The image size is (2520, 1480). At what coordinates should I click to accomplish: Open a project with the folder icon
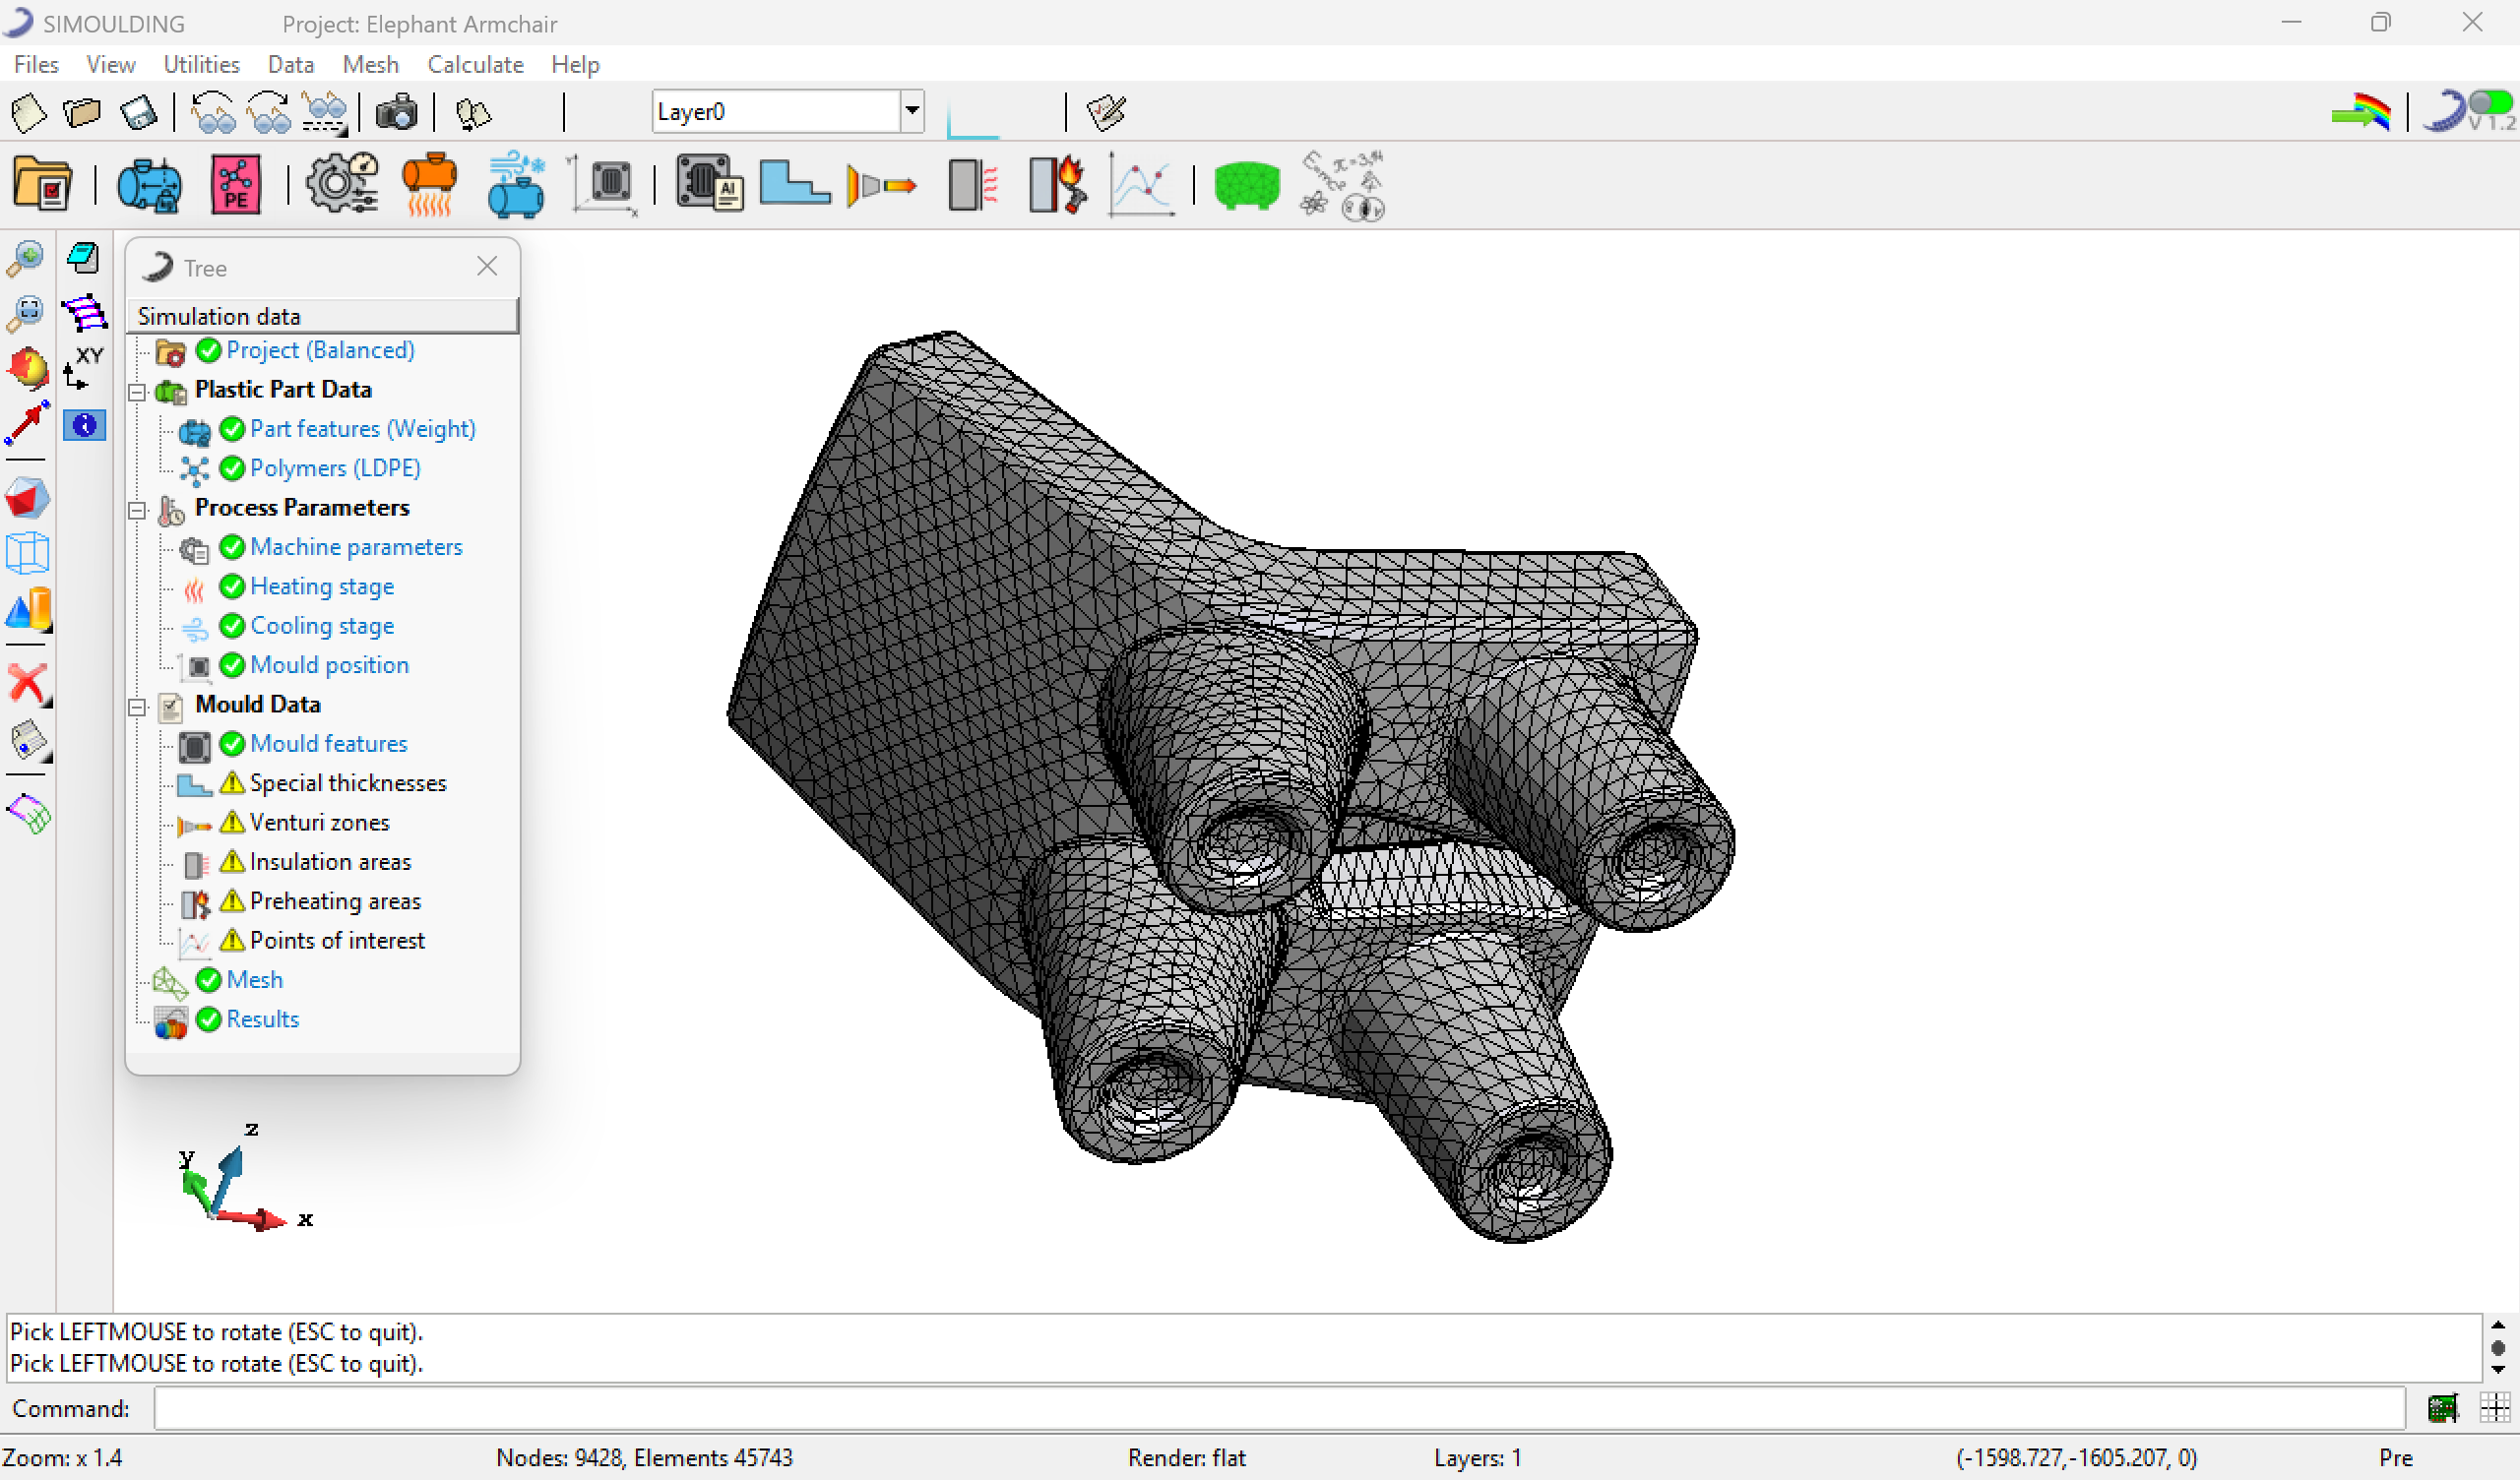tap(82, 112)
